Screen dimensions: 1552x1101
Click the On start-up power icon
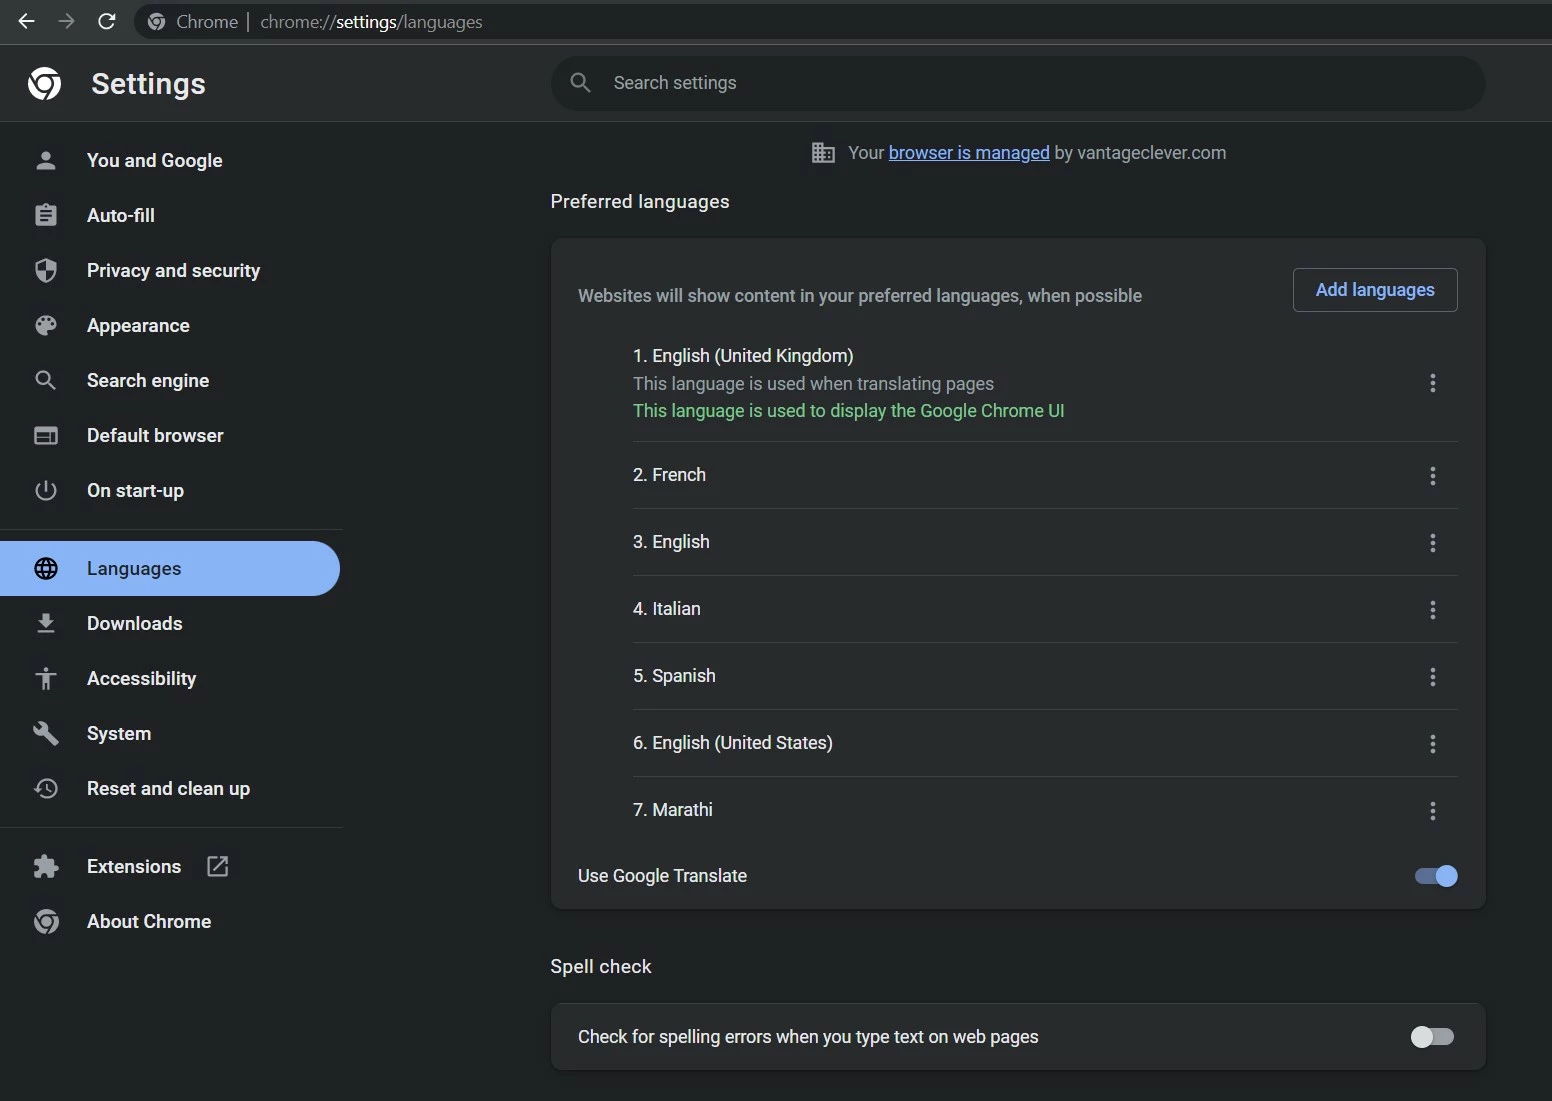pyautogui.click(x=46, y=490)
